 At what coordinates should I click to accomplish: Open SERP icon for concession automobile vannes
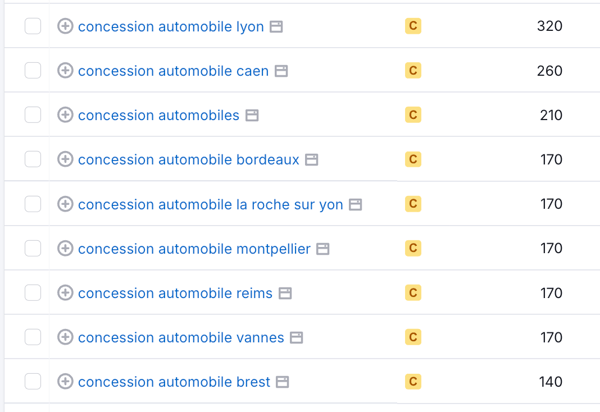pos(297,338)
